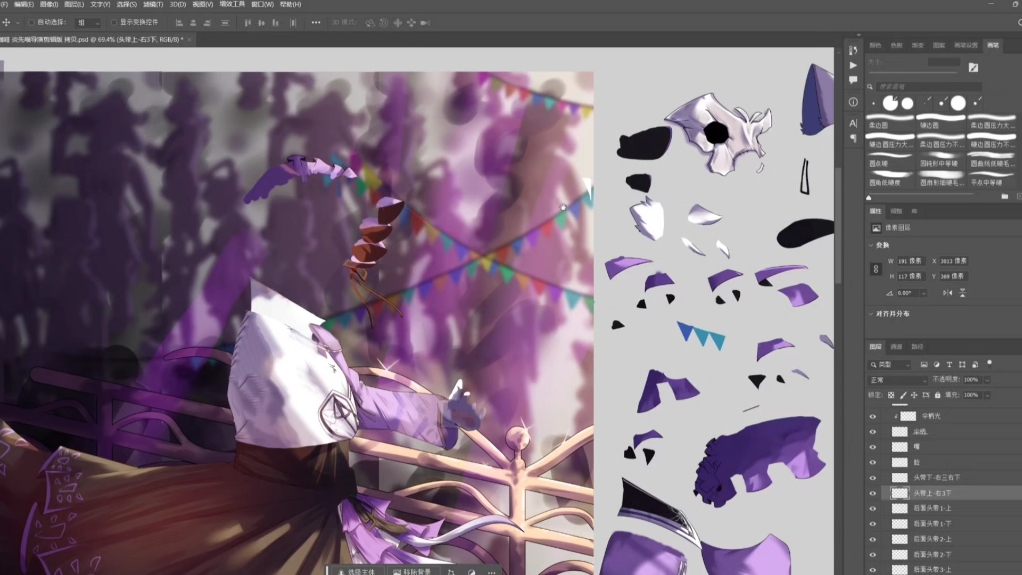The width and height of the screenshot is (1022, 575).
Task: Open the layer filter 类型 dropdown
Action: click(890, 364)
